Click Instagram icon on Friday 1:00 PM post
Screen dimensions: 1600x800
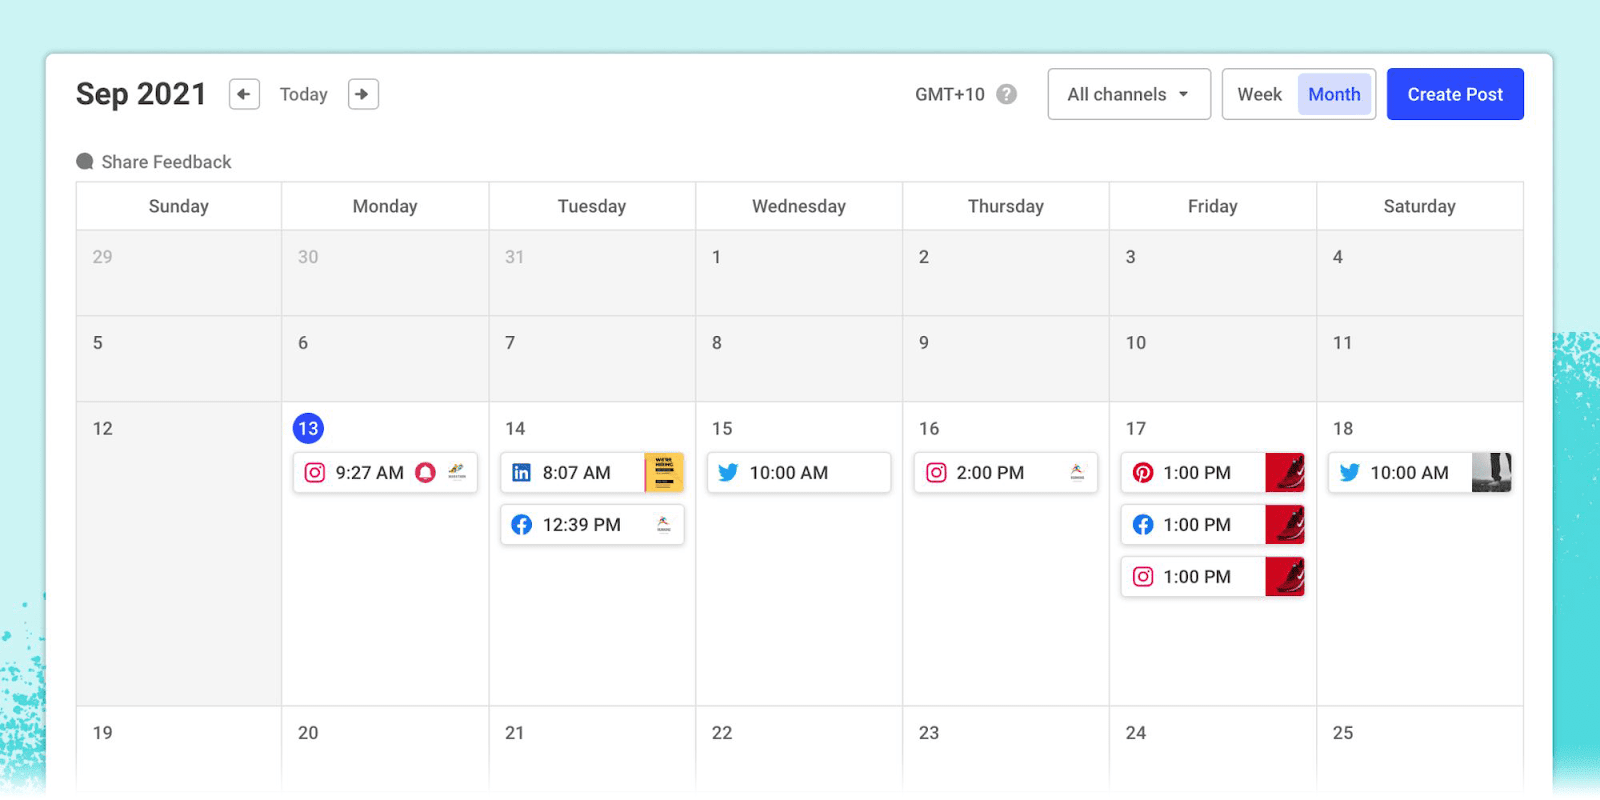pos(1143,577)
